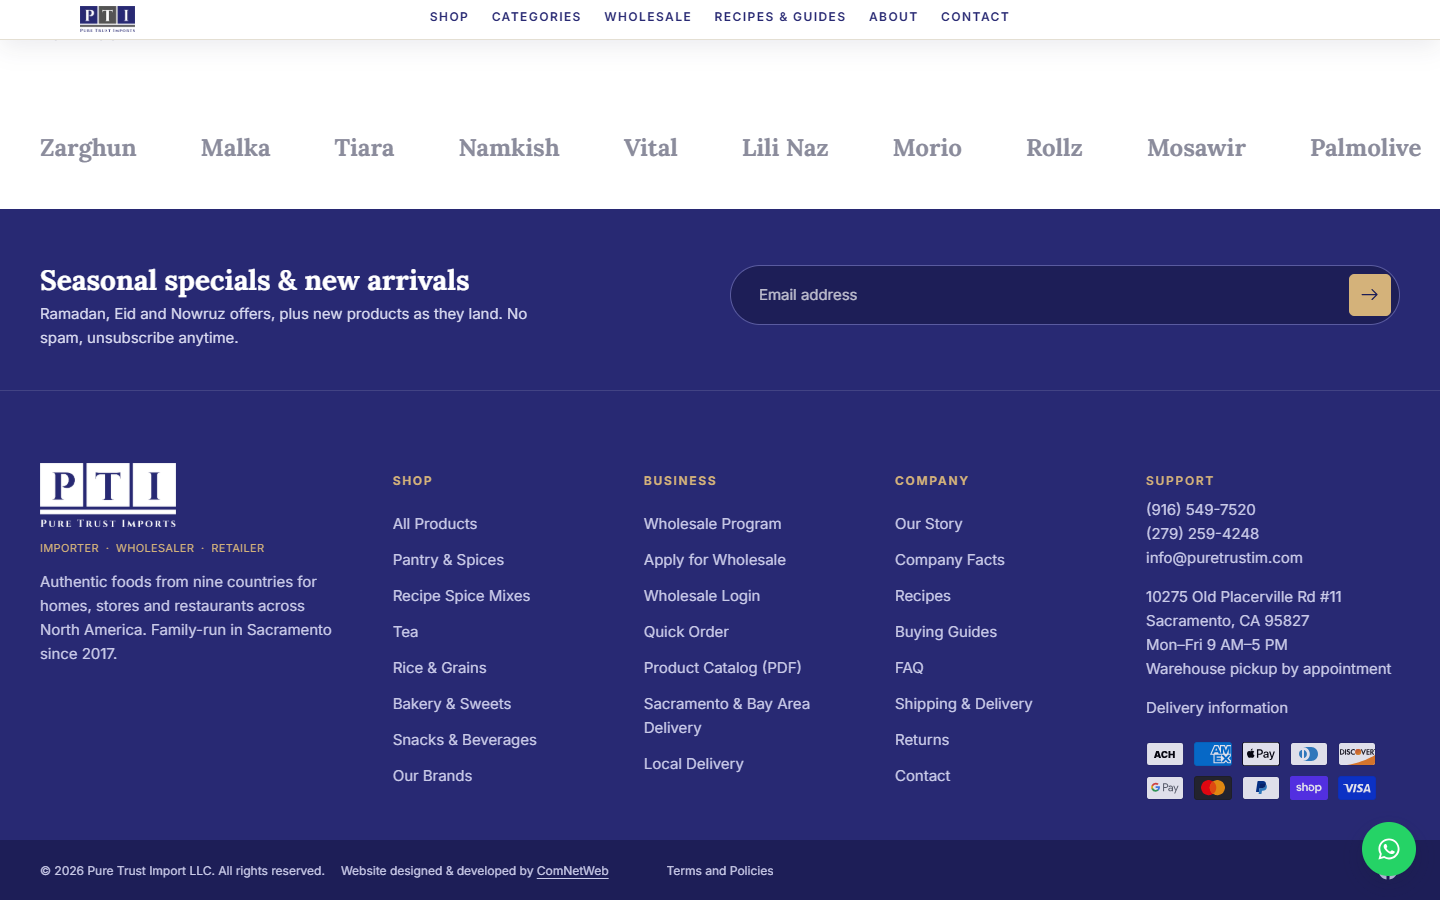
Task: Open Local Delivery link
Action: 693,764
